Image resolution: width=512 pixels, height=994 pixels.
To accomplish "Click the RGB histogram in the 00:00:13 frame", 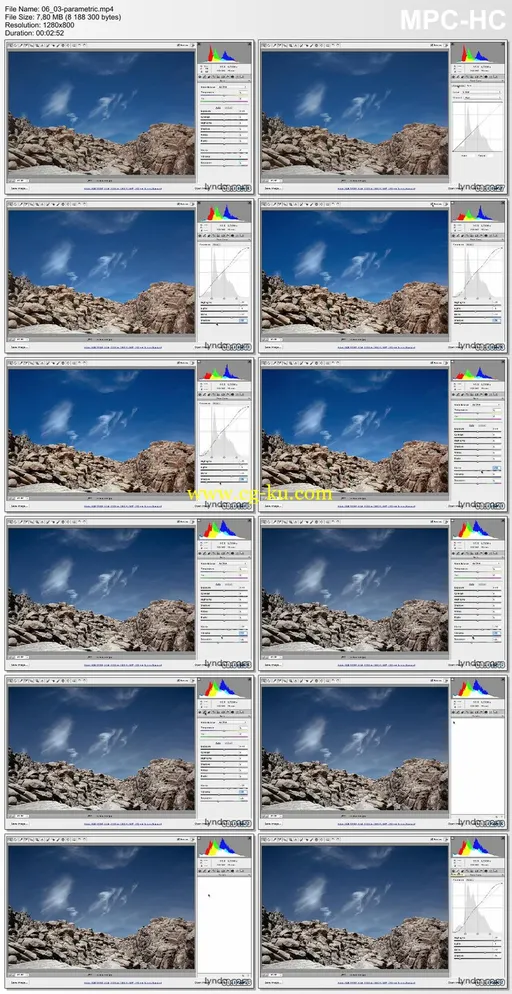I will click(224, 53).
